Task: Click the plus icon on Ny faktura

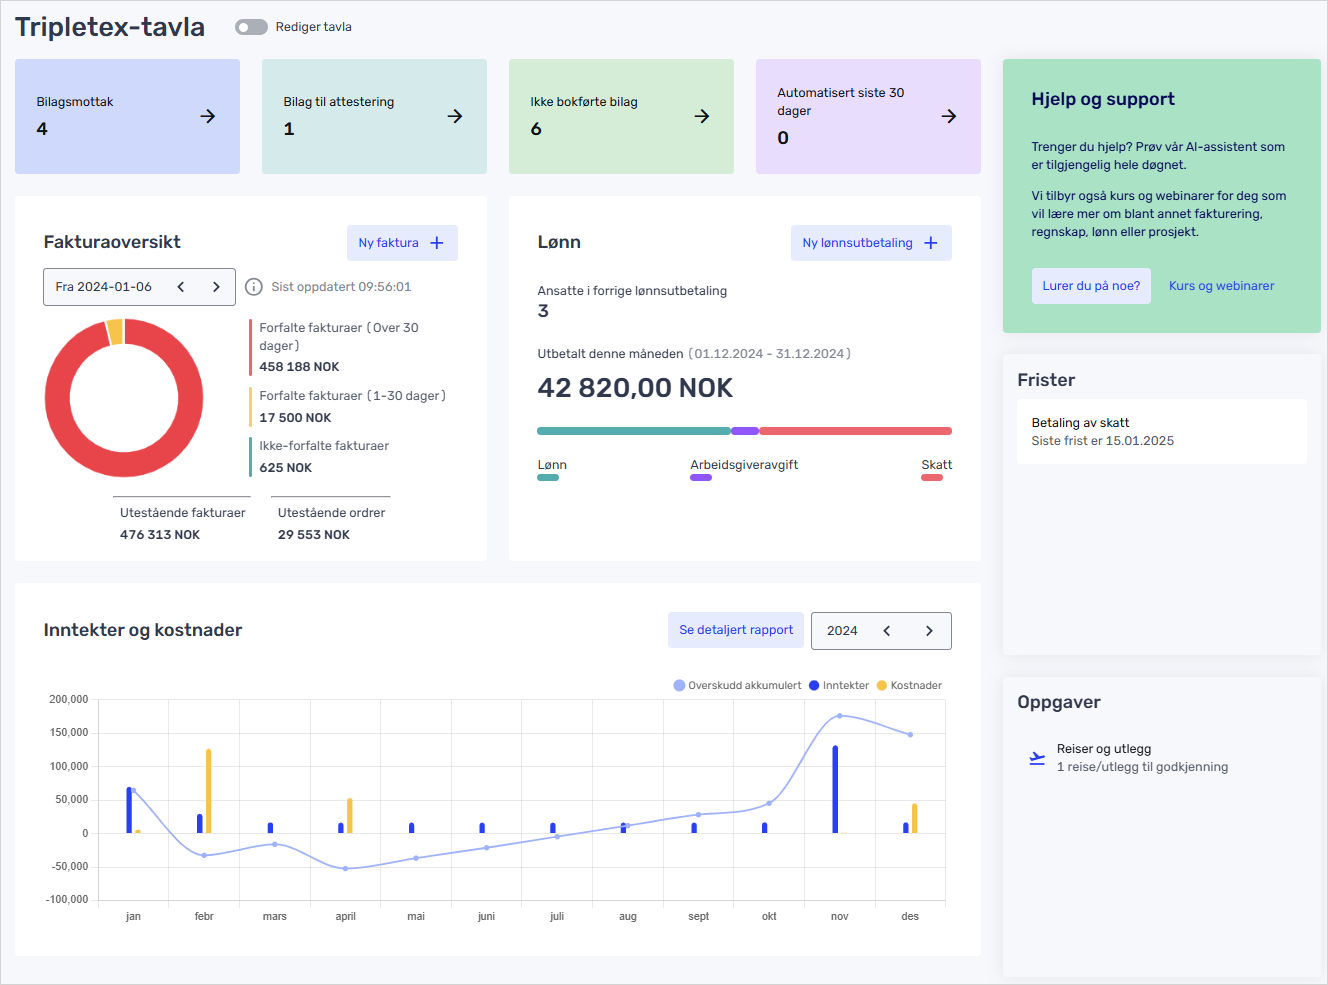Action: (437, 243)
